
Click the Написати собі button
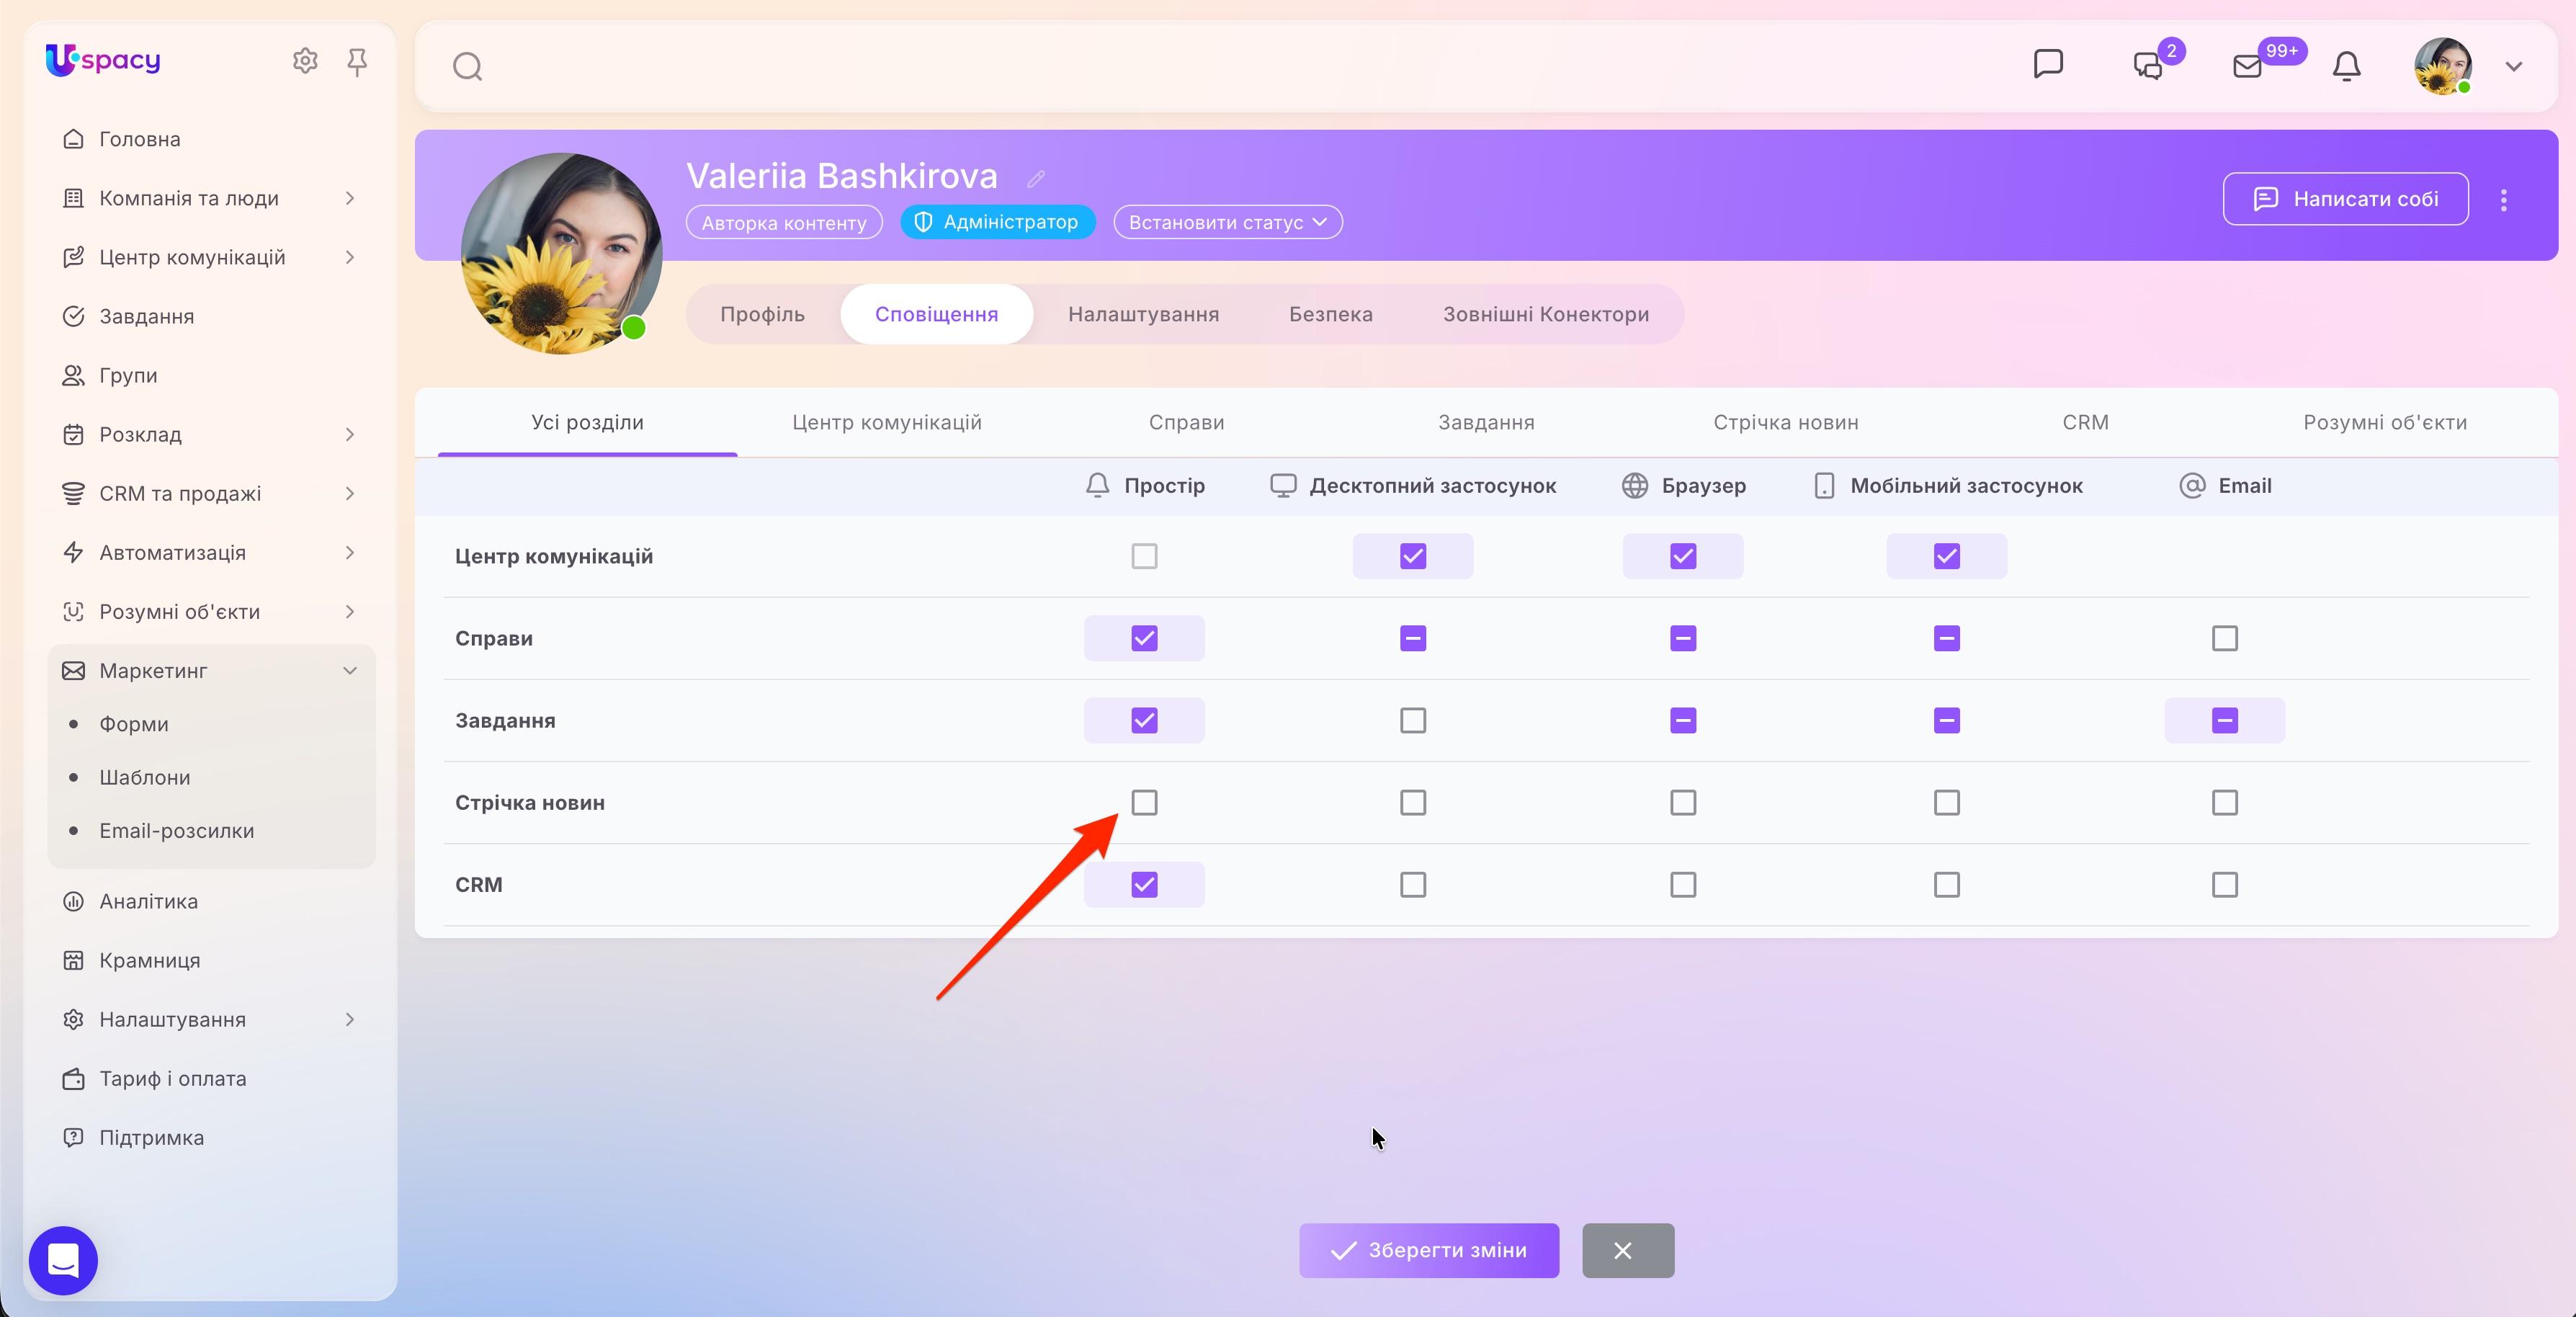tap(2345, 199)
